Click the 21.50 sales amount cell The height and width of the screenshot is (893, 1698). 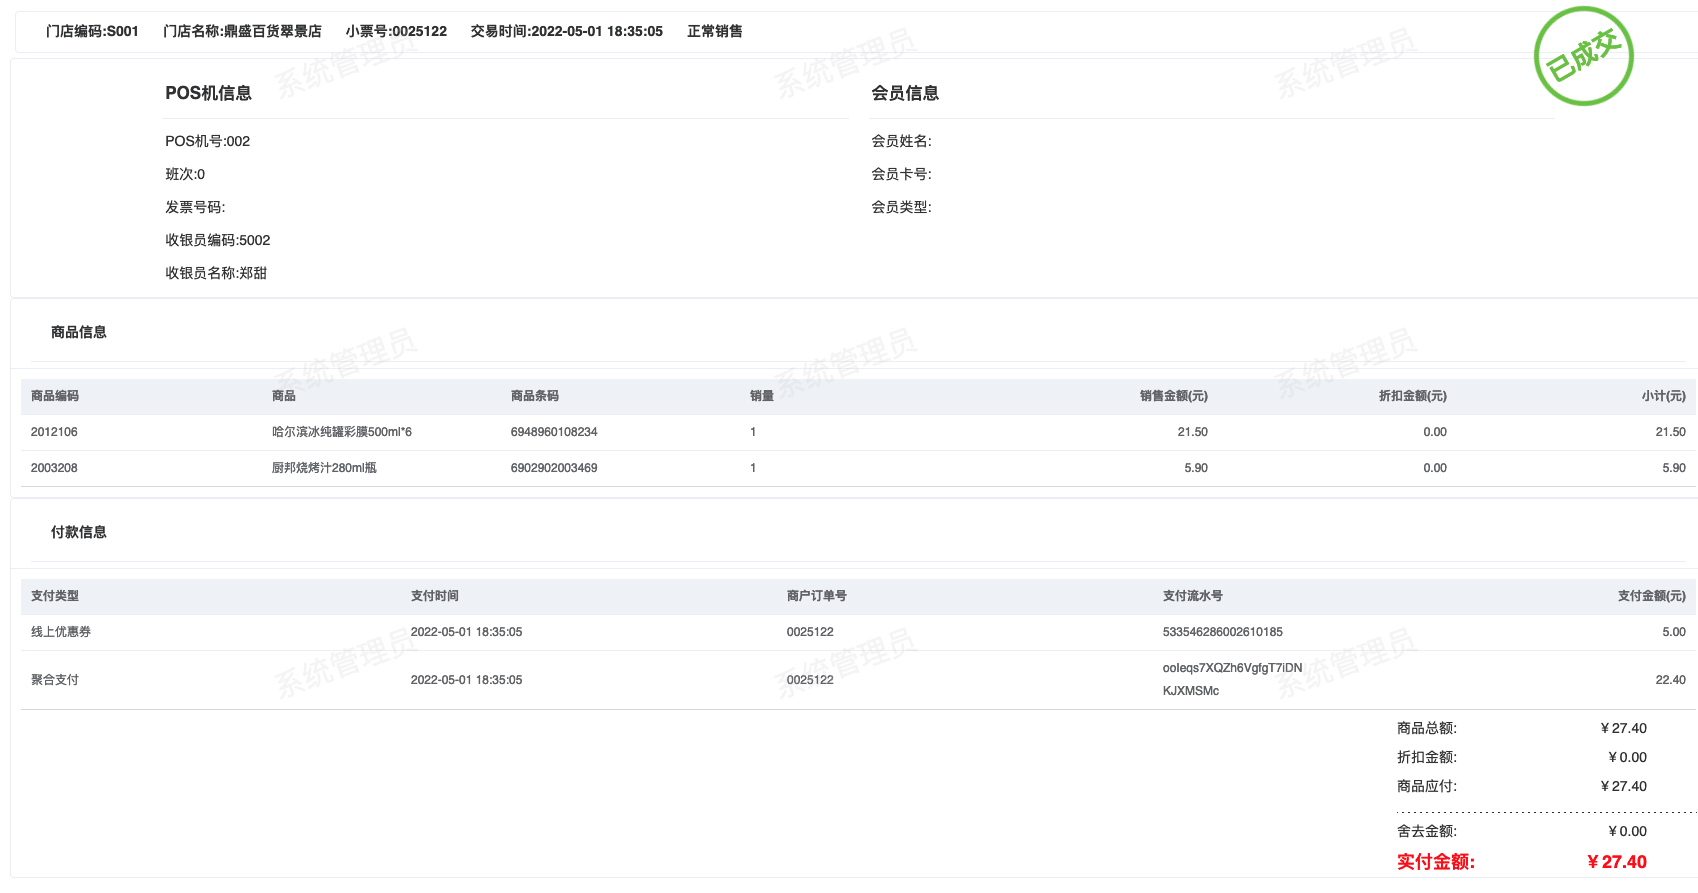1193,432
